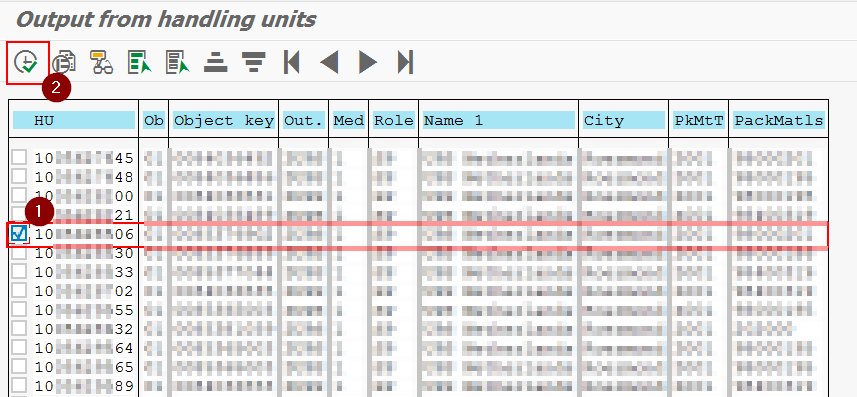Click the HU number ending in 06

point(84,235)
